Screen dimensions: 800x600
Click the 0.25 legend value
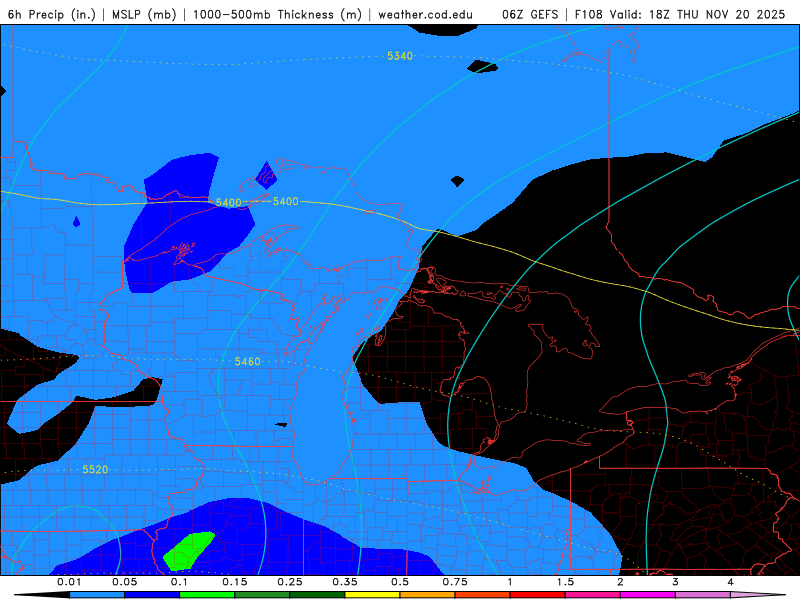point(290,582)
